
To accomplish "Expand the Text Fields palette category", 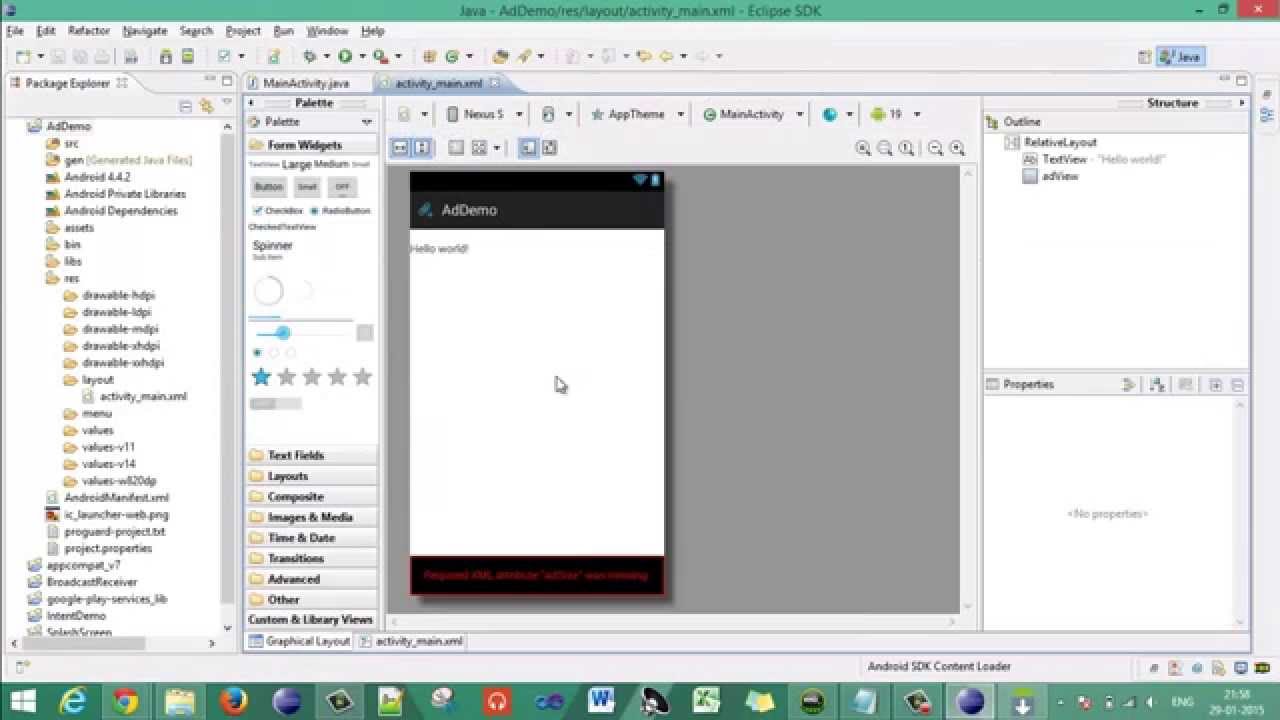I will pyautogui.click(x=311, y=455).
